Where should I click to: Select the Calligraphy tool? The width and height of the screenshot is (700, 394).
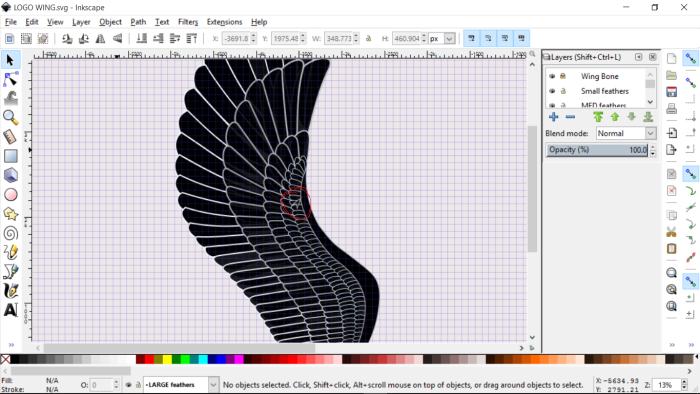10,290
